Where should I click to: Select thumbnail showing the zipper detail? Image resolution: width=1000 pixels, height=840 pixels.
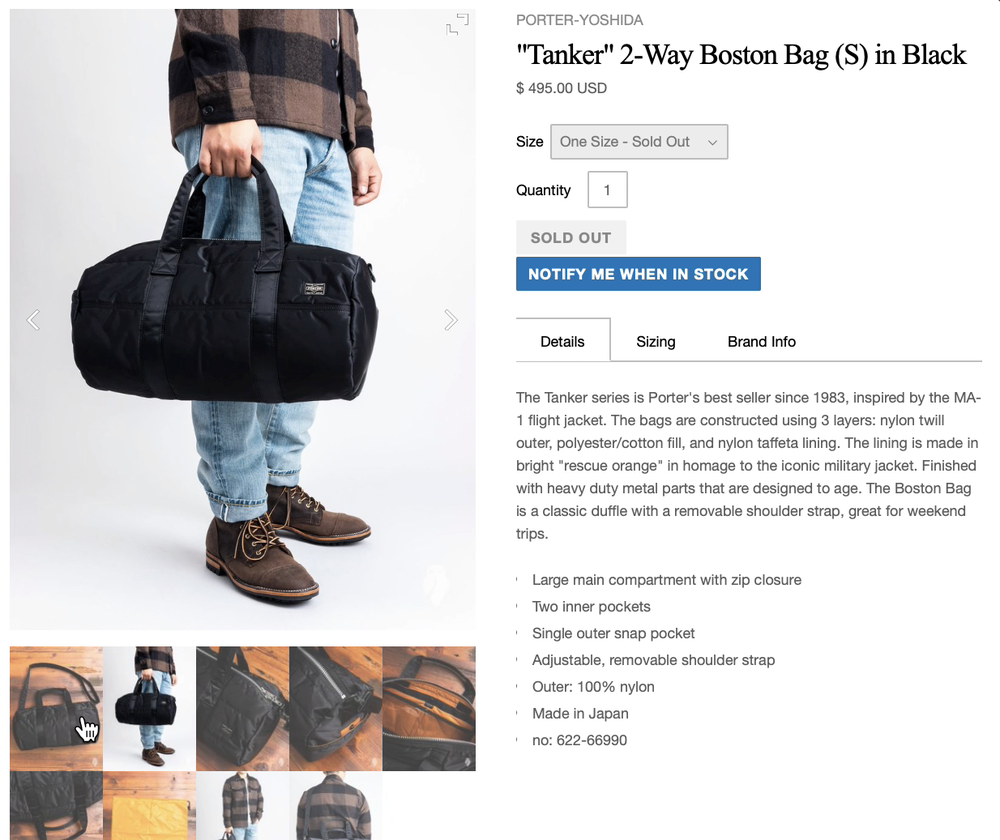335,709
